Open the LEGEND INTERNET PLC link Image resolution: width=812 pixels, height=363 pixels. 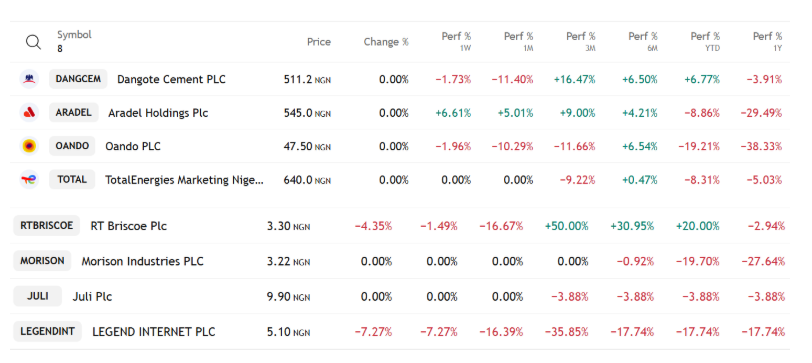point(153,332)
